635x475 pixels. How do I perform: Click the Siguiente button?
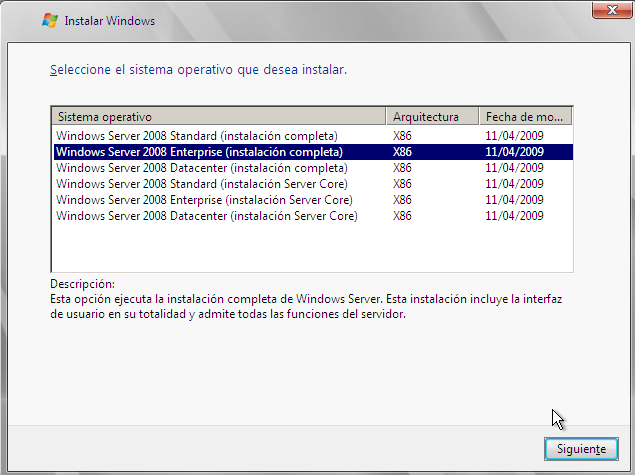pos(581,449)
